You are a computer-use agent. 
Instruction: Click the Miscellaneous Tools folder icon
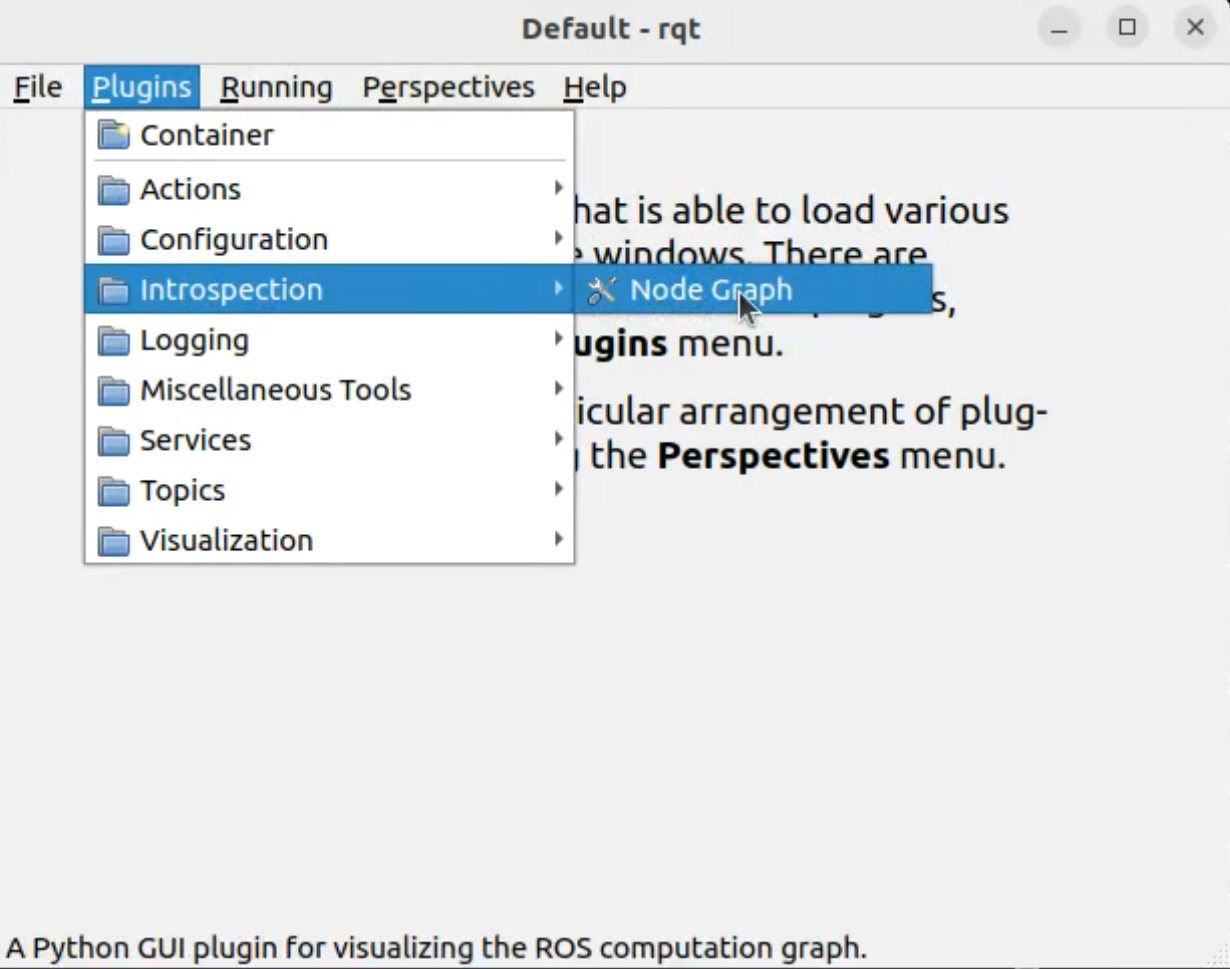coord(114,391)
